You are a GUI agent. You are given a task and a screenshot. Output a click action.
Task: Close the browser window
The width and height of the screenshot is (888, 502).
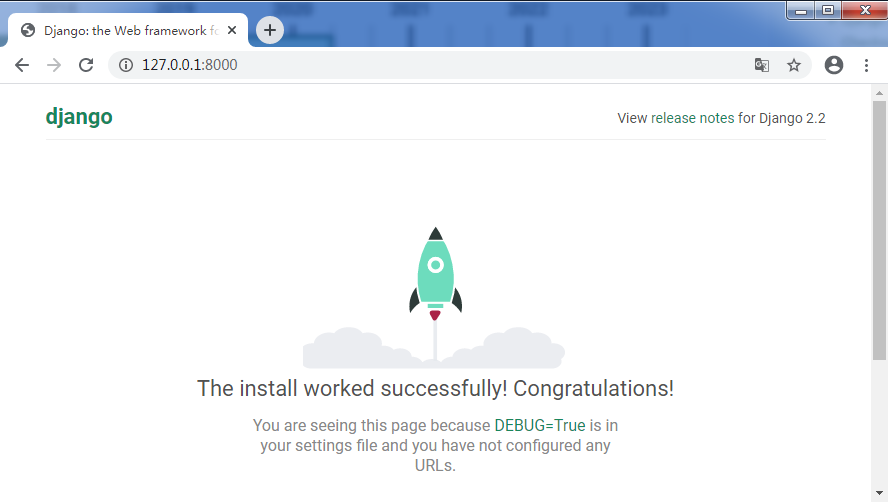(865, 11)
